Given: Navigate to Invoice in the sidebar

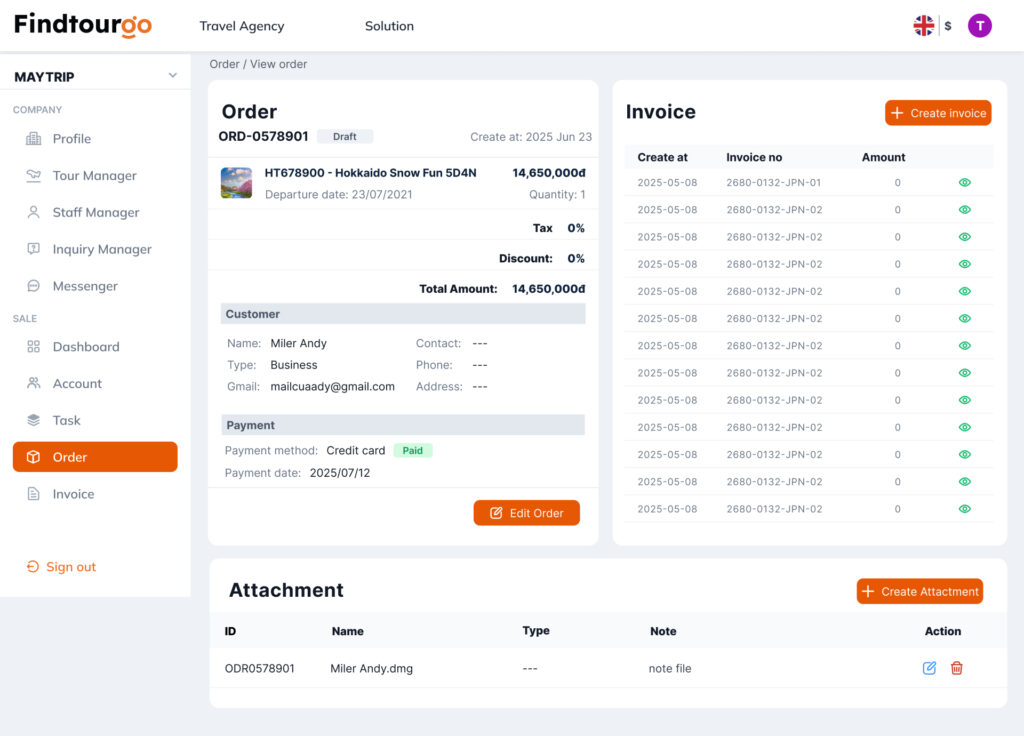Looking at the screenshot, I should click(73, 494).
